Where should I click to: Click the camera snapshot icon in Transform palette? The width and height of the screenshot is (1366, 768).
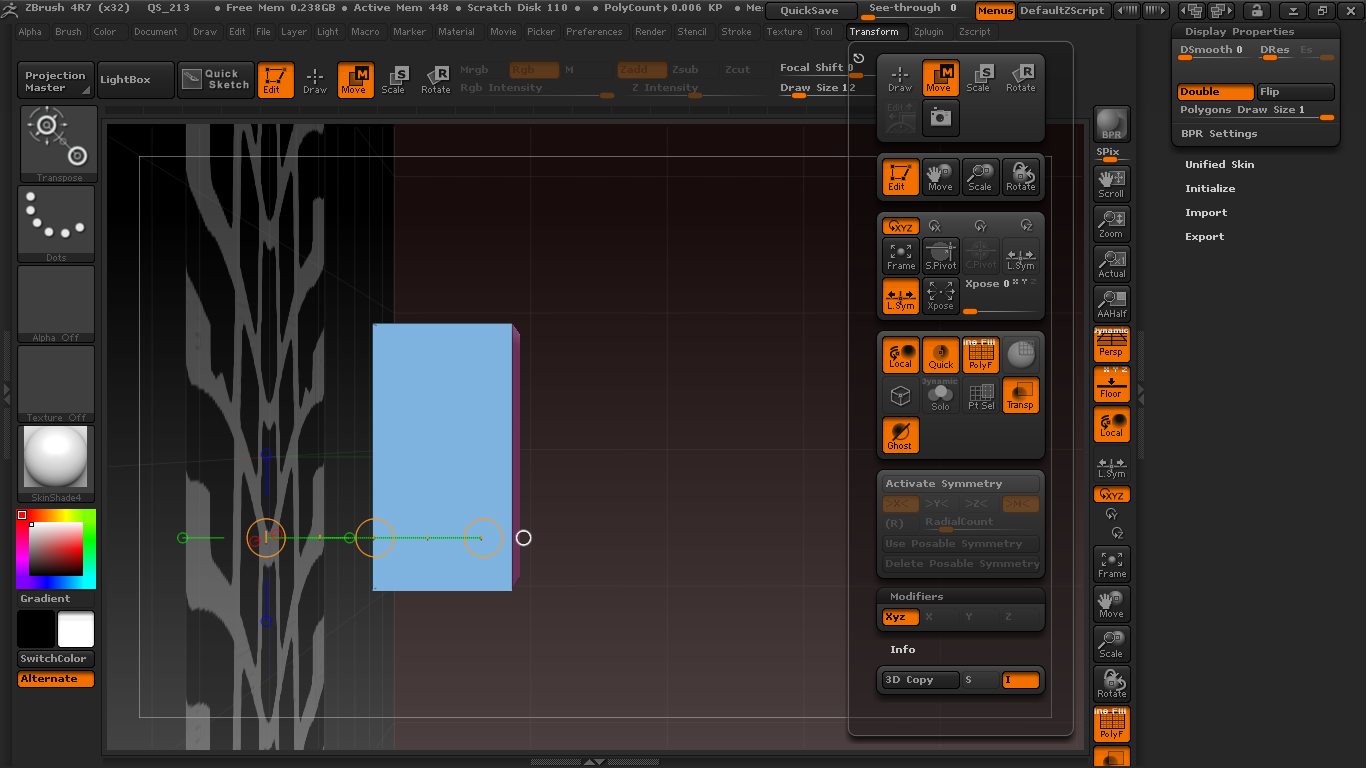point(940,118)
